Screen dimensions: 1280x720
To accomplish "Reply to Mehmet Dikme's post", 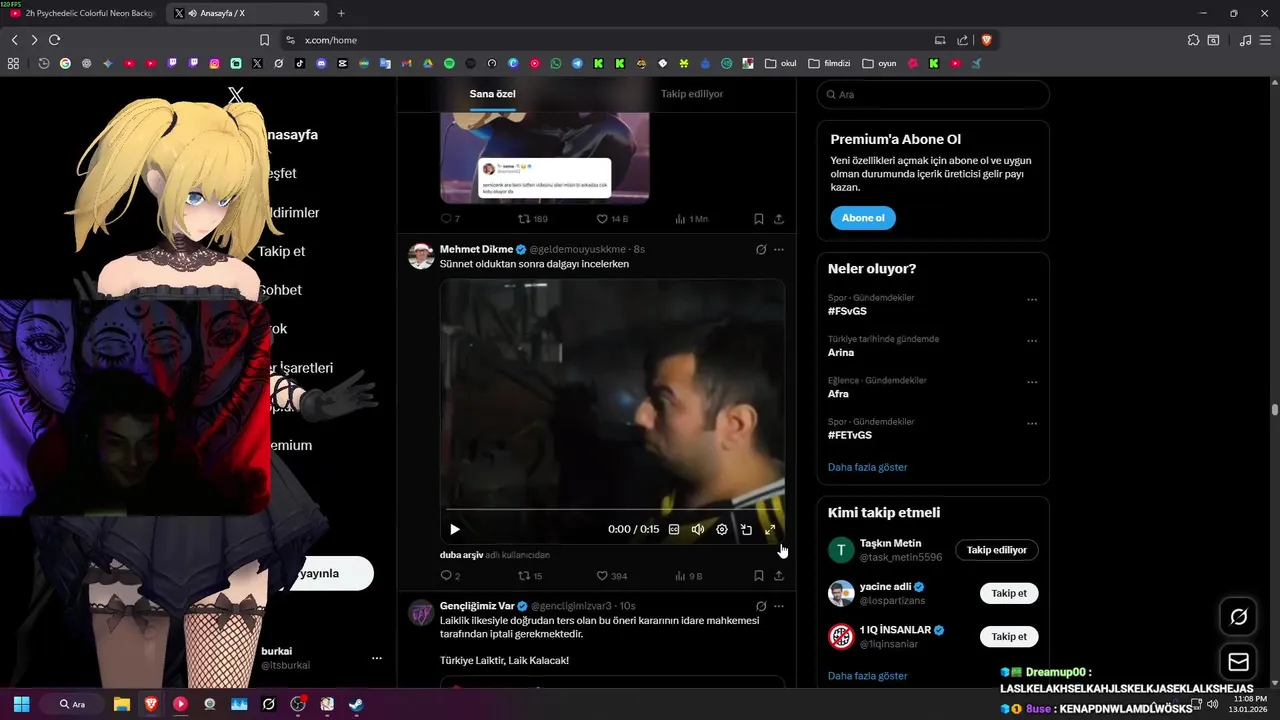I will click(x=450, y=576).
